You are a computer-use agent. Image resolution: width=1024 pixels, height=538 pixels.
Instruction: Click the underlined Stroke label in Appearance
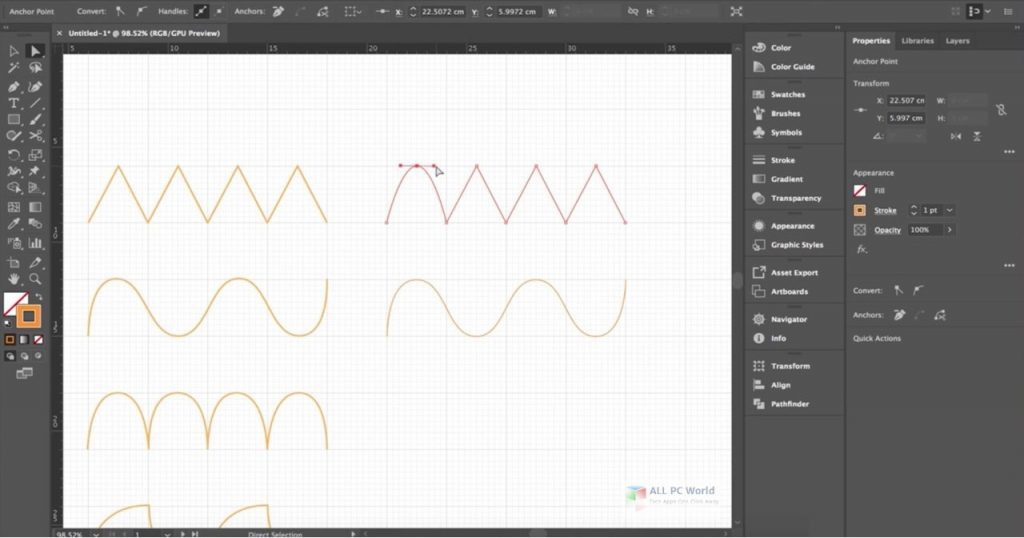(x=885, y=211)
